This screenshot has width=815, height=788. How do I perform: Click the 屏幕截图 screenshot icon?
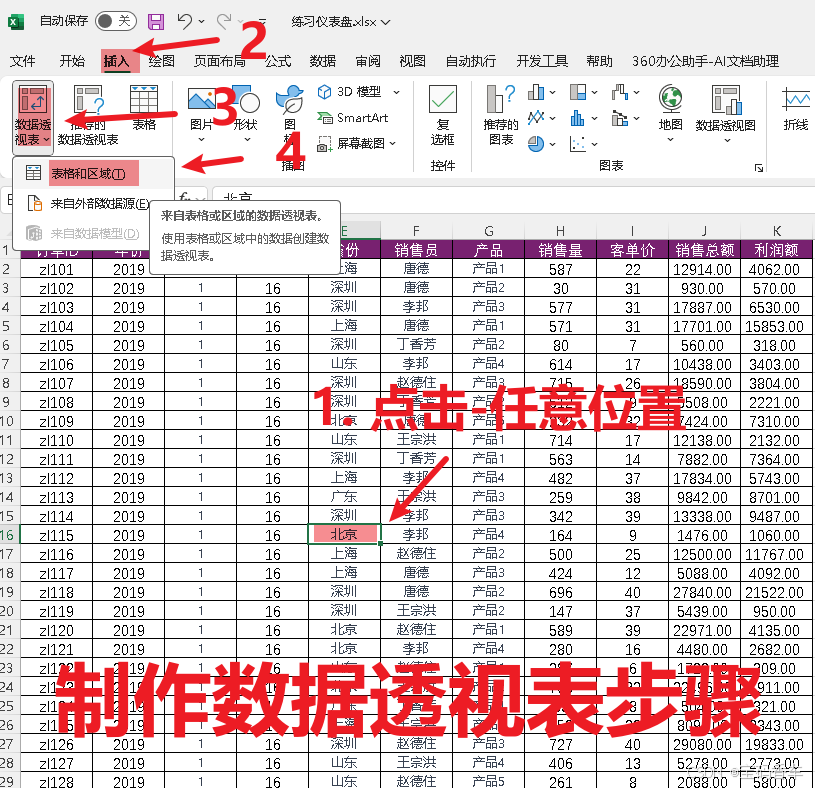tap(324, 143)
